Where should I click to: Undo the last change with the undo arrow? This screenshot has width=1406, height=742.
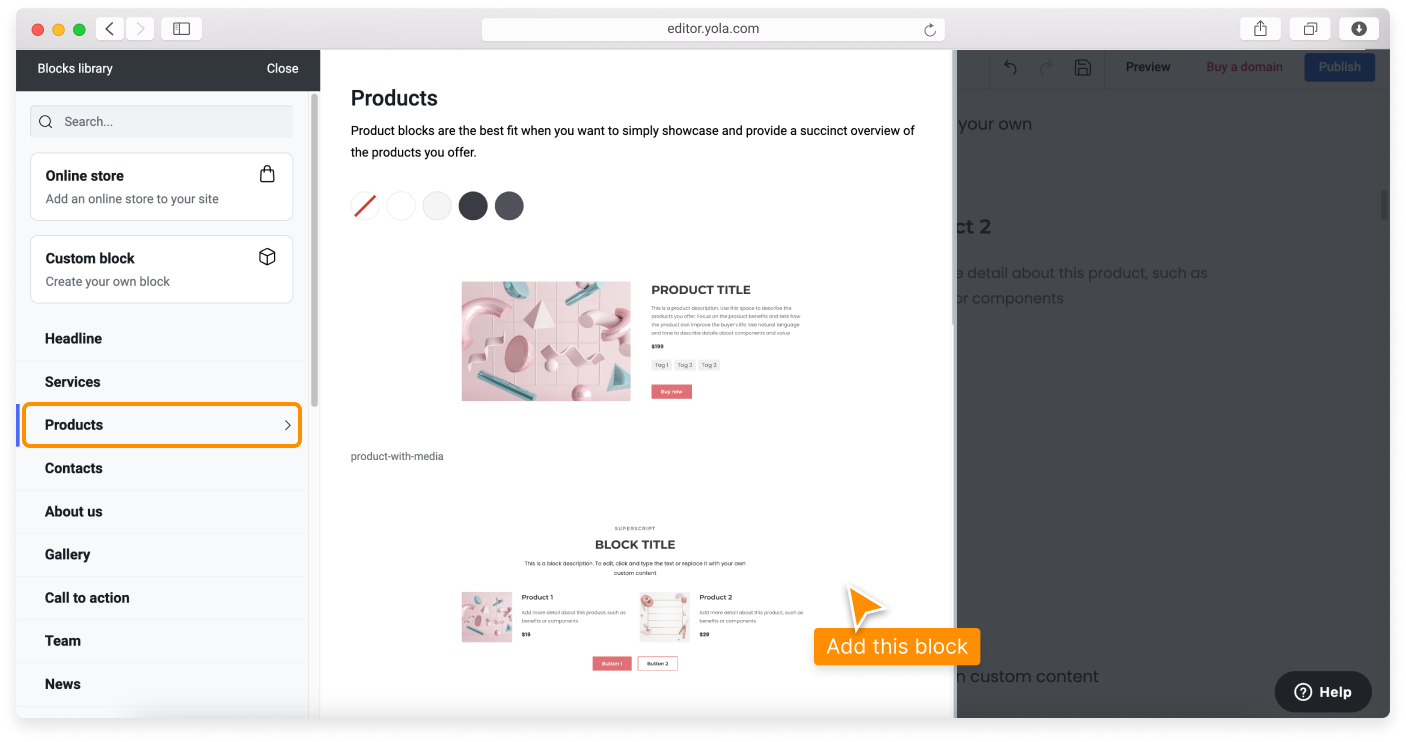[1009, 67]
